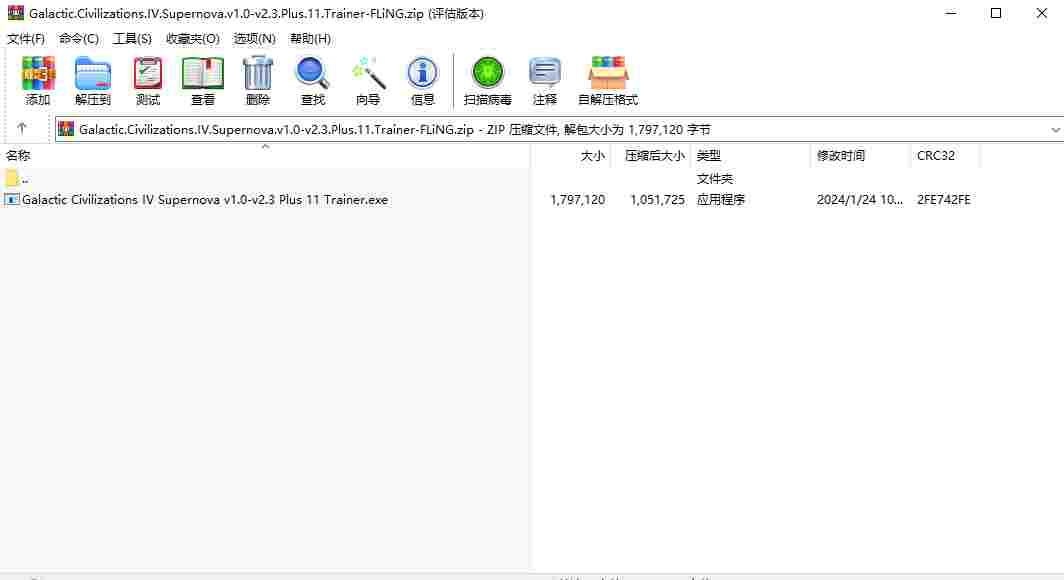Open the 选项(N) menu
1064x580 pixels.
[254, 39]
